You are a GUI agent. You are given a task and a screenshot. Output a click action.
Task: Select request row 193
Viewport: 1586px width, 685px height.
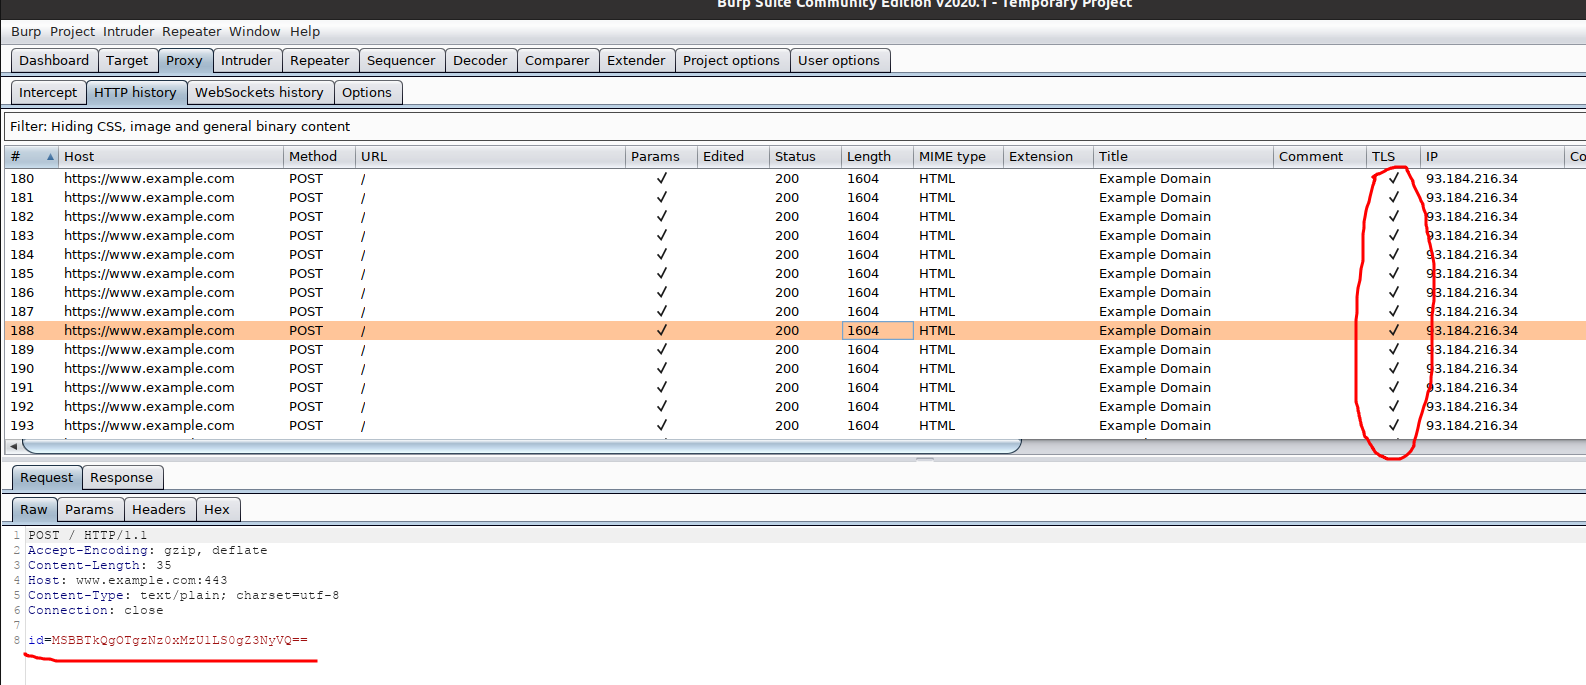point(795,426)
